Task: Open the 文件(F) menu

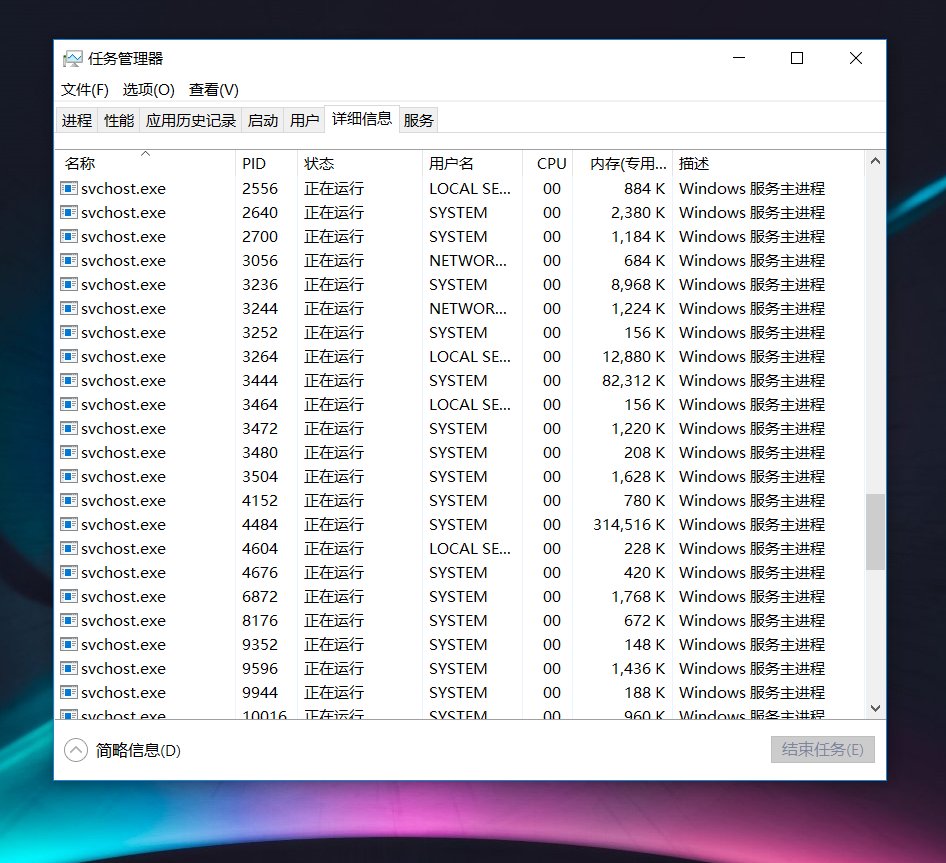Action: (x=84, y=90)
